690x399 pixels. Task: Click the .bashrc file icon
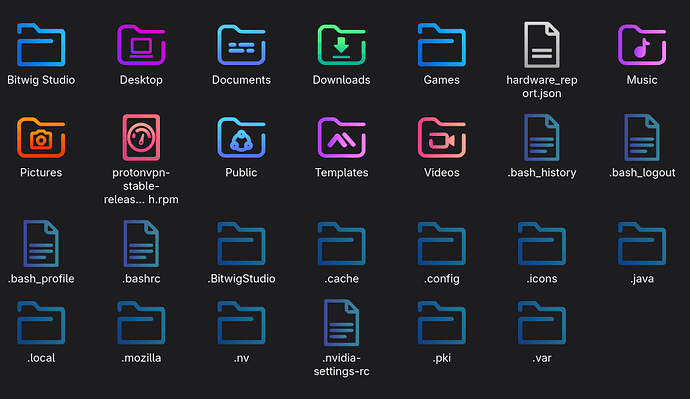click(x=141, y=243)
